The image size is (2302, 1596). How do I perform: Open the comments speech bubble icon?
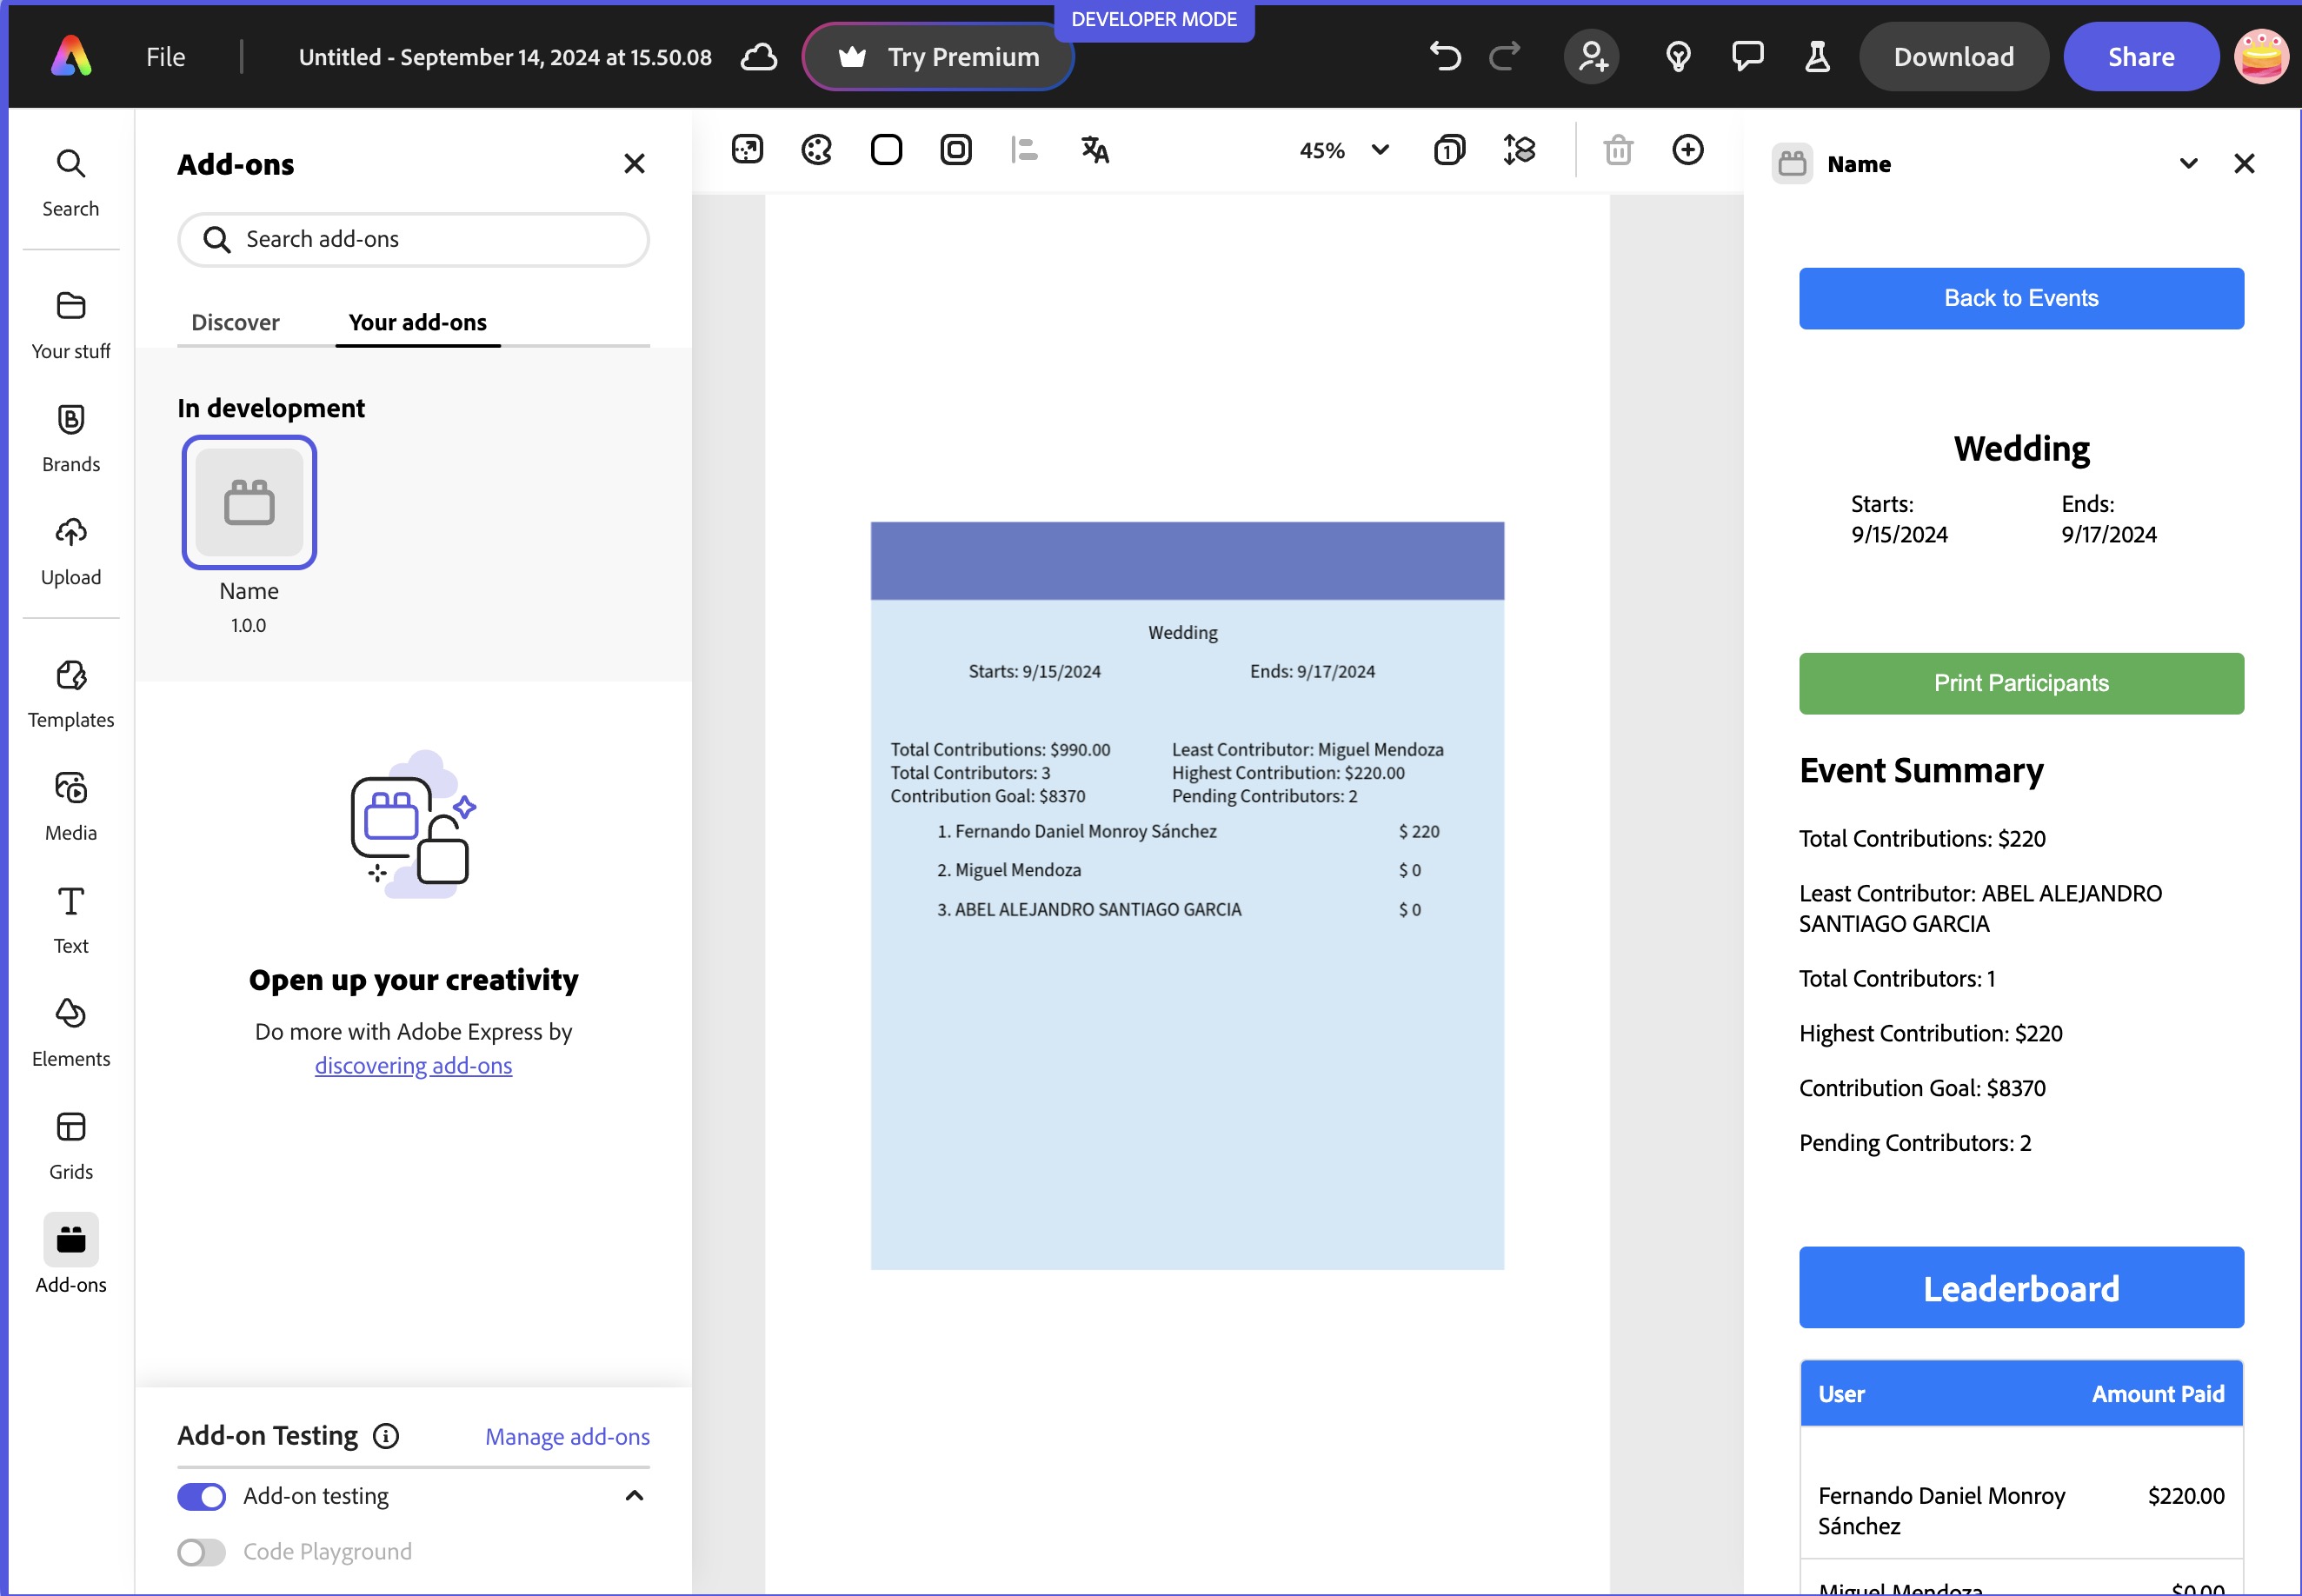pos(1747,57)
